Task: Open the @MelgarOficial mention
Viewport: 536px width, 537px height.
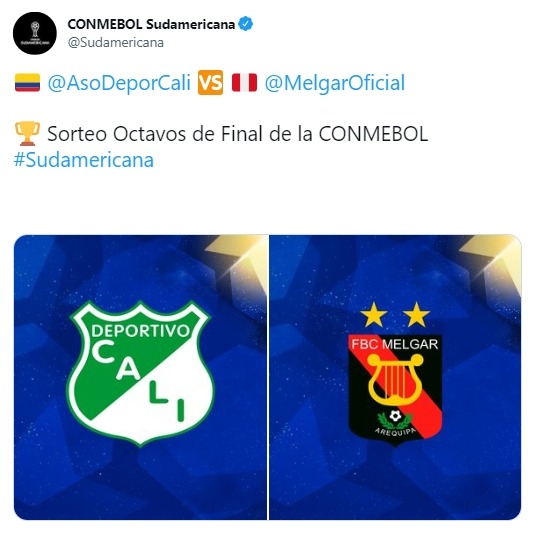Action: tap(335, 83)
